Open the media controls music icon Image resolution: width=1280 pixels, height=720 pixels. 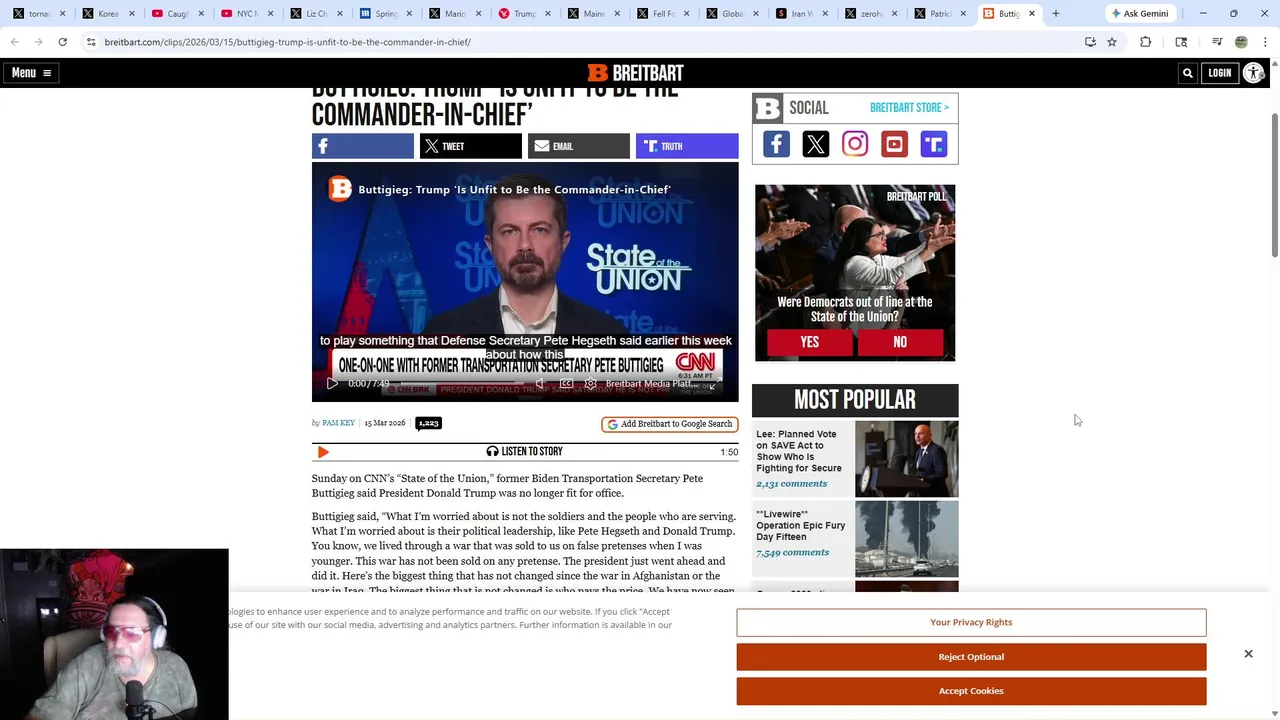pyautogui.click(x=1217, y=42)
